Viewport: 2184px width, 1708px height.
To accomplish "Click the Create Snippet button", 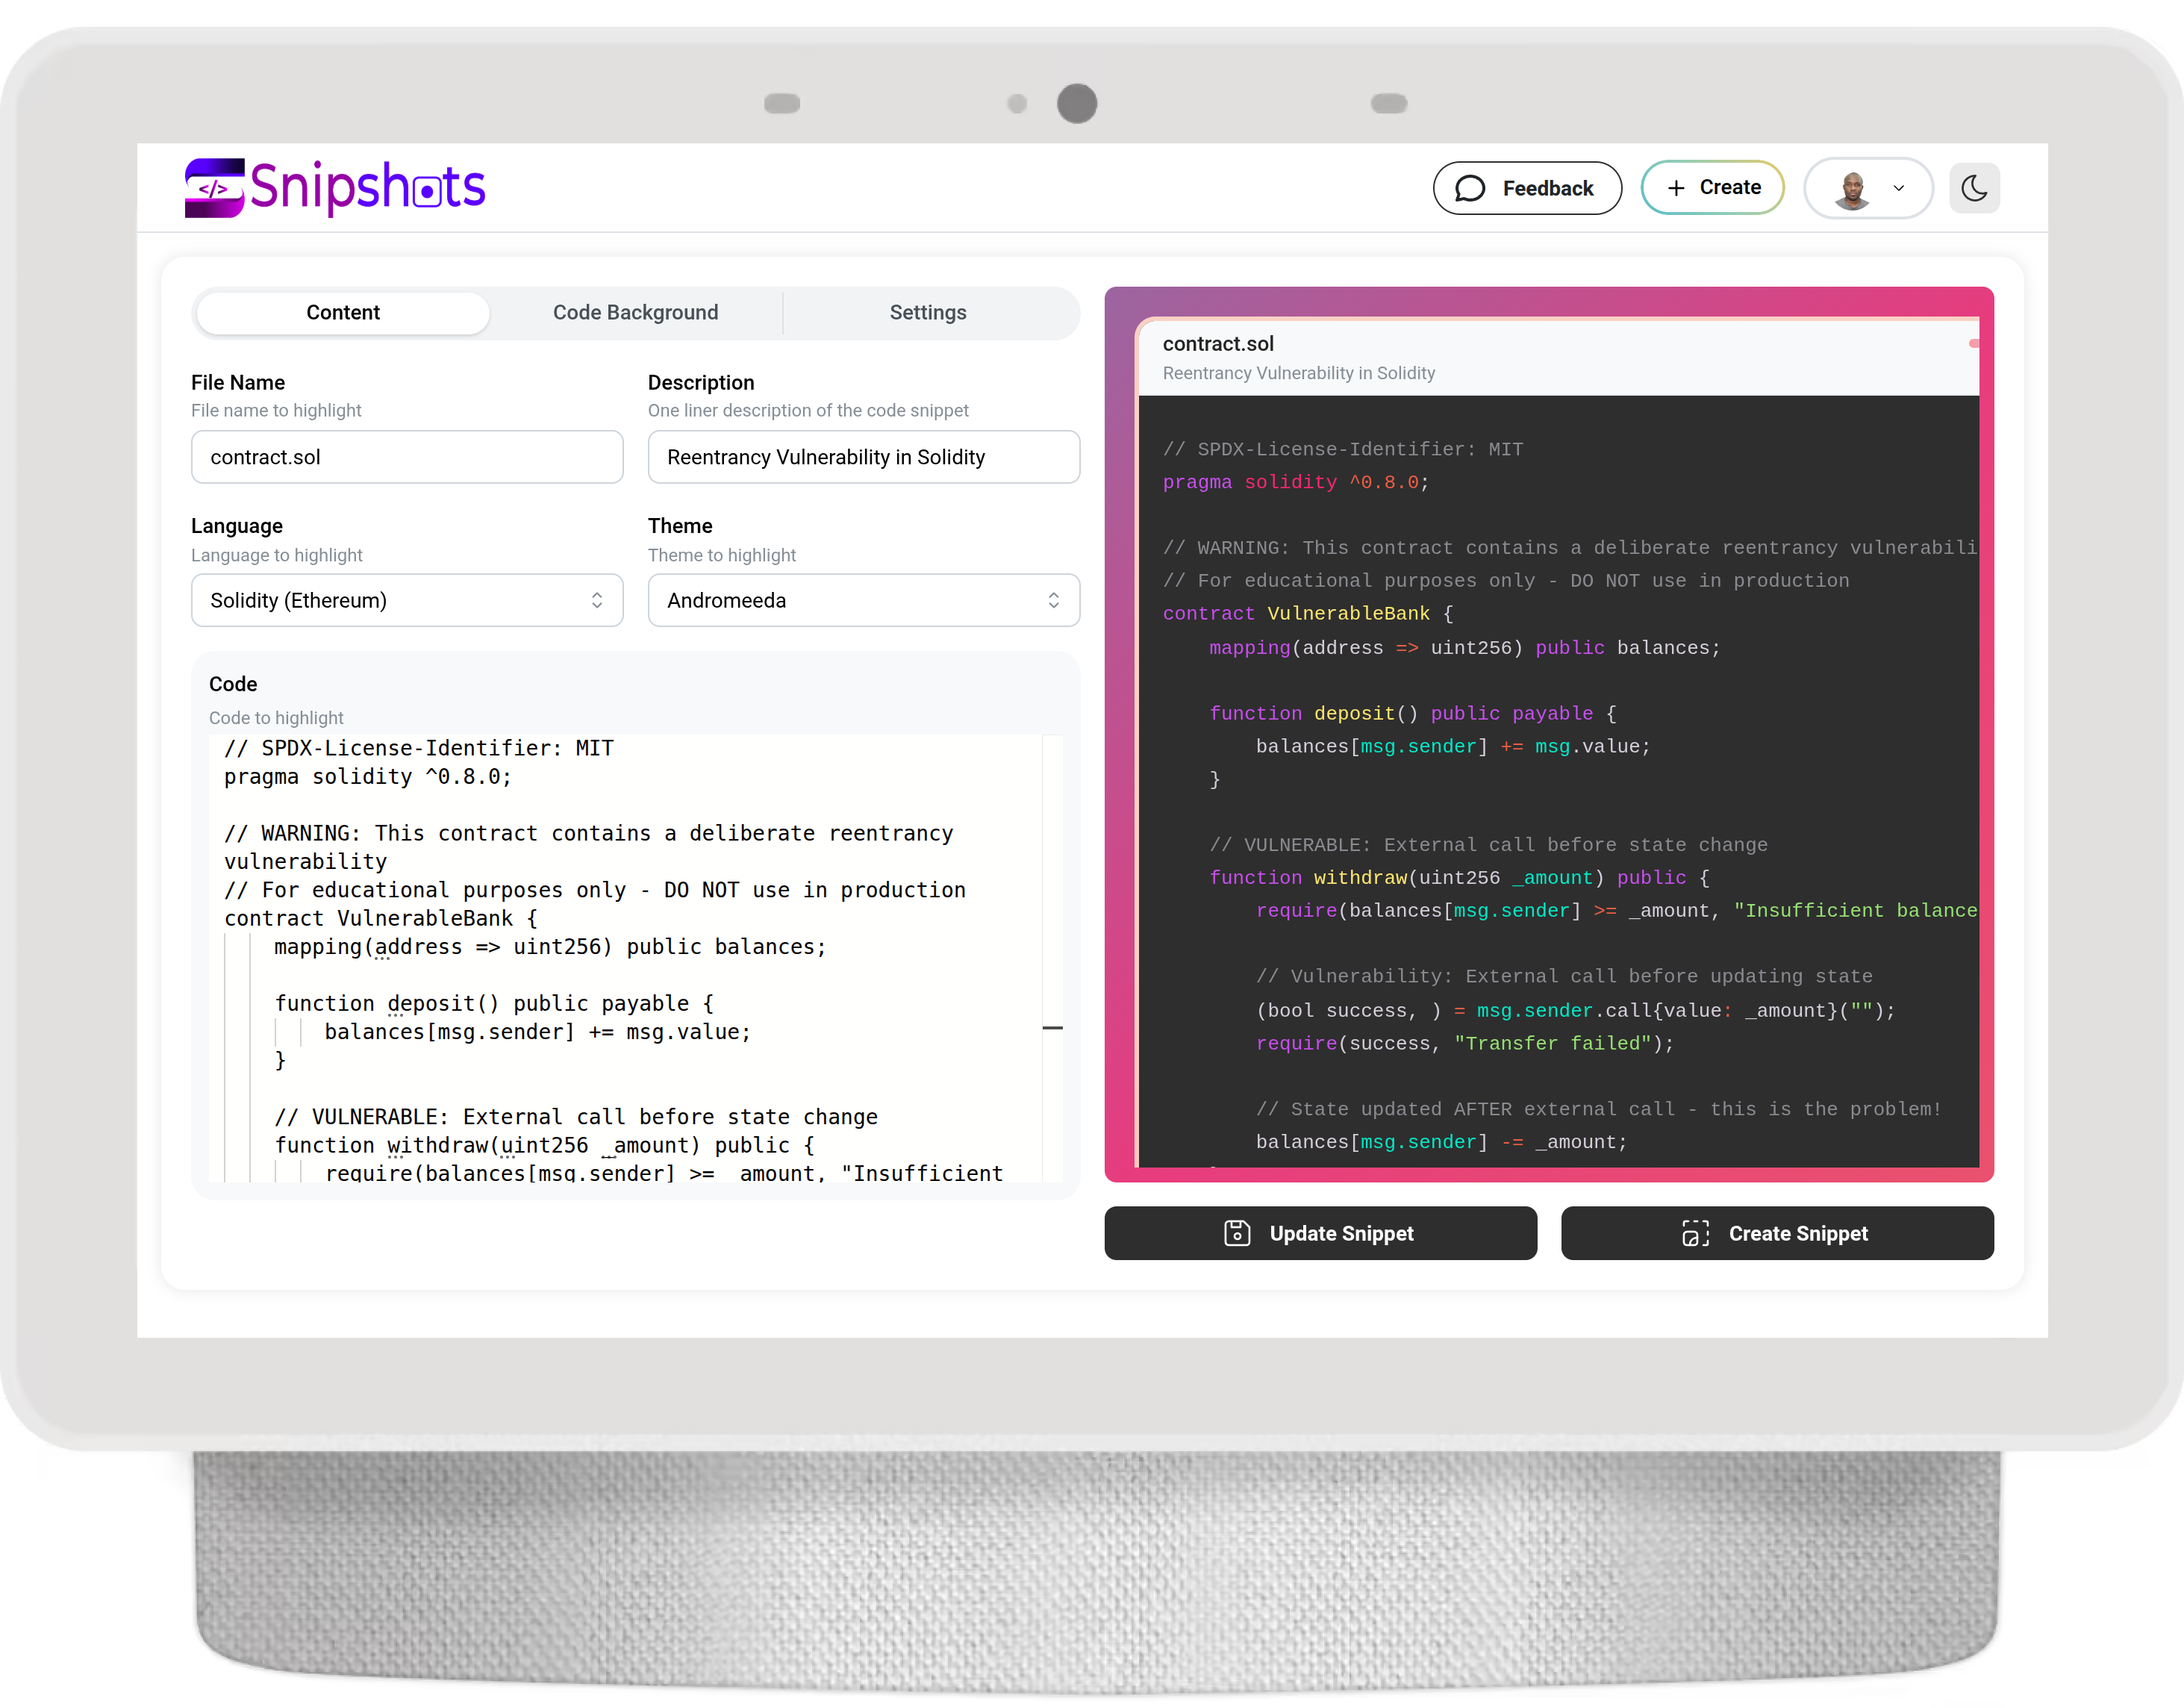I will [1777, 1233].
